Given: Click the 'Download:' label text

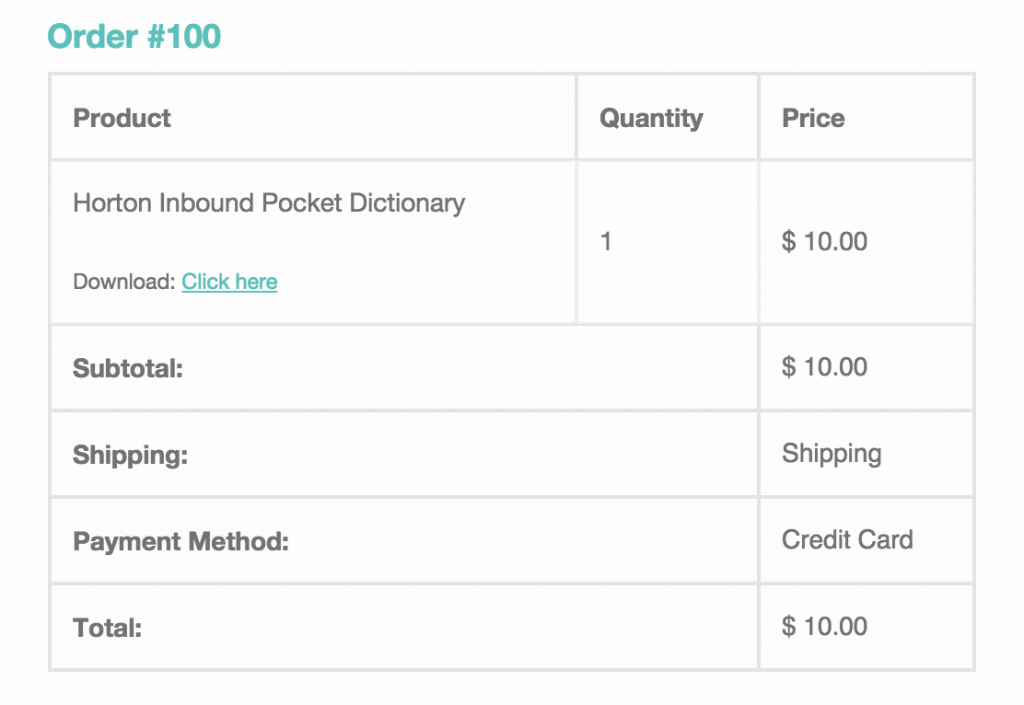Looking at the screenshot, I should tap(124, 282).
